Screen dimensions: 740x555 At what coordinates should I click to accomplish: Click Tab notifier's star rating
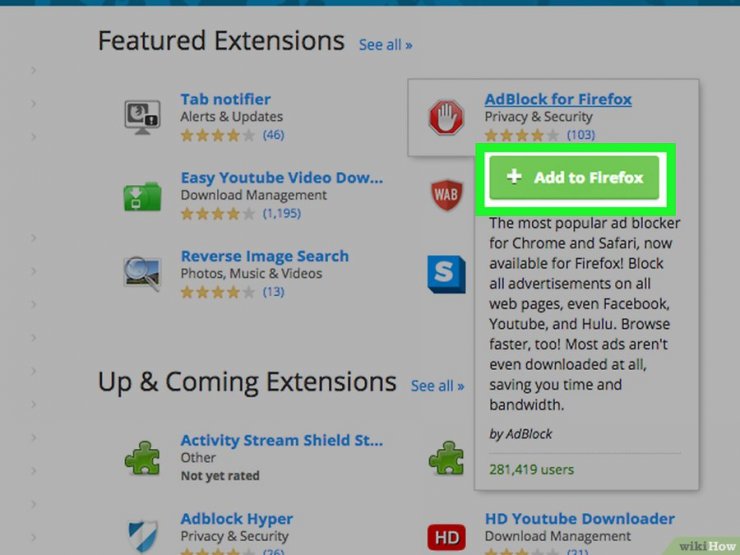[218, 135]
